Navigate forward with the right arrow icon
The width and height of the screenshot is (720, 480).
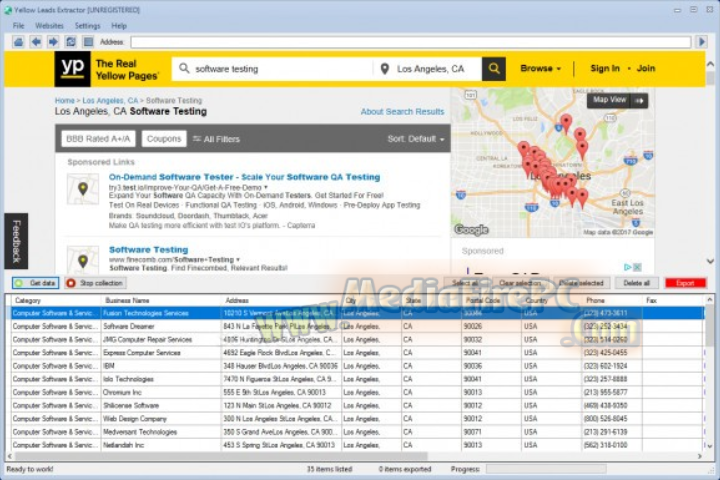coord(53,42)
